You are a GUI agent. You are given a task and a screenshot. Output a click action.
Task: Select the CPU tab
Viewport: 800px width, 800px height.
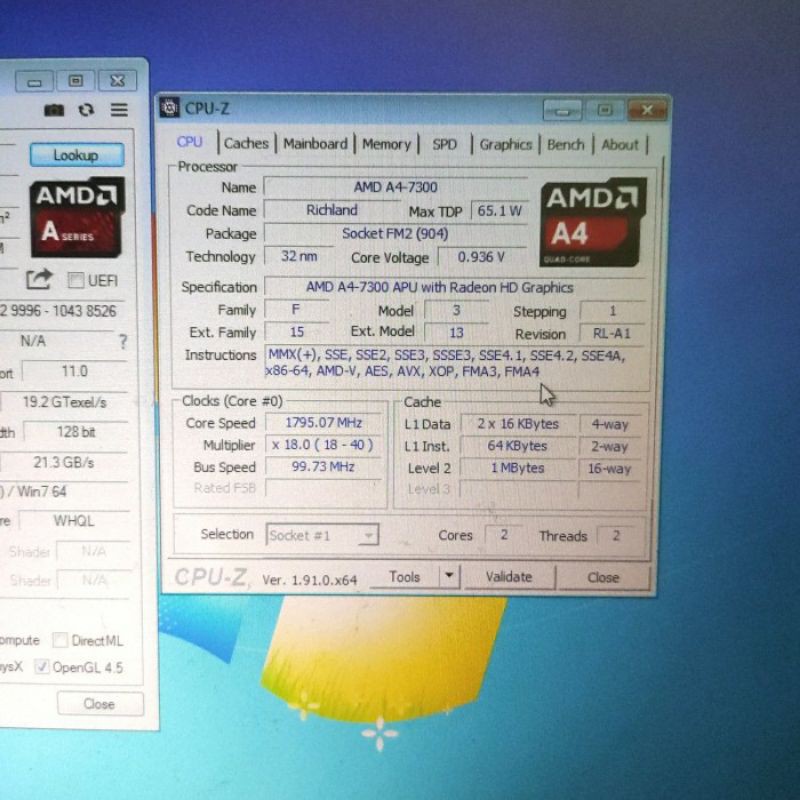(190, 142)
